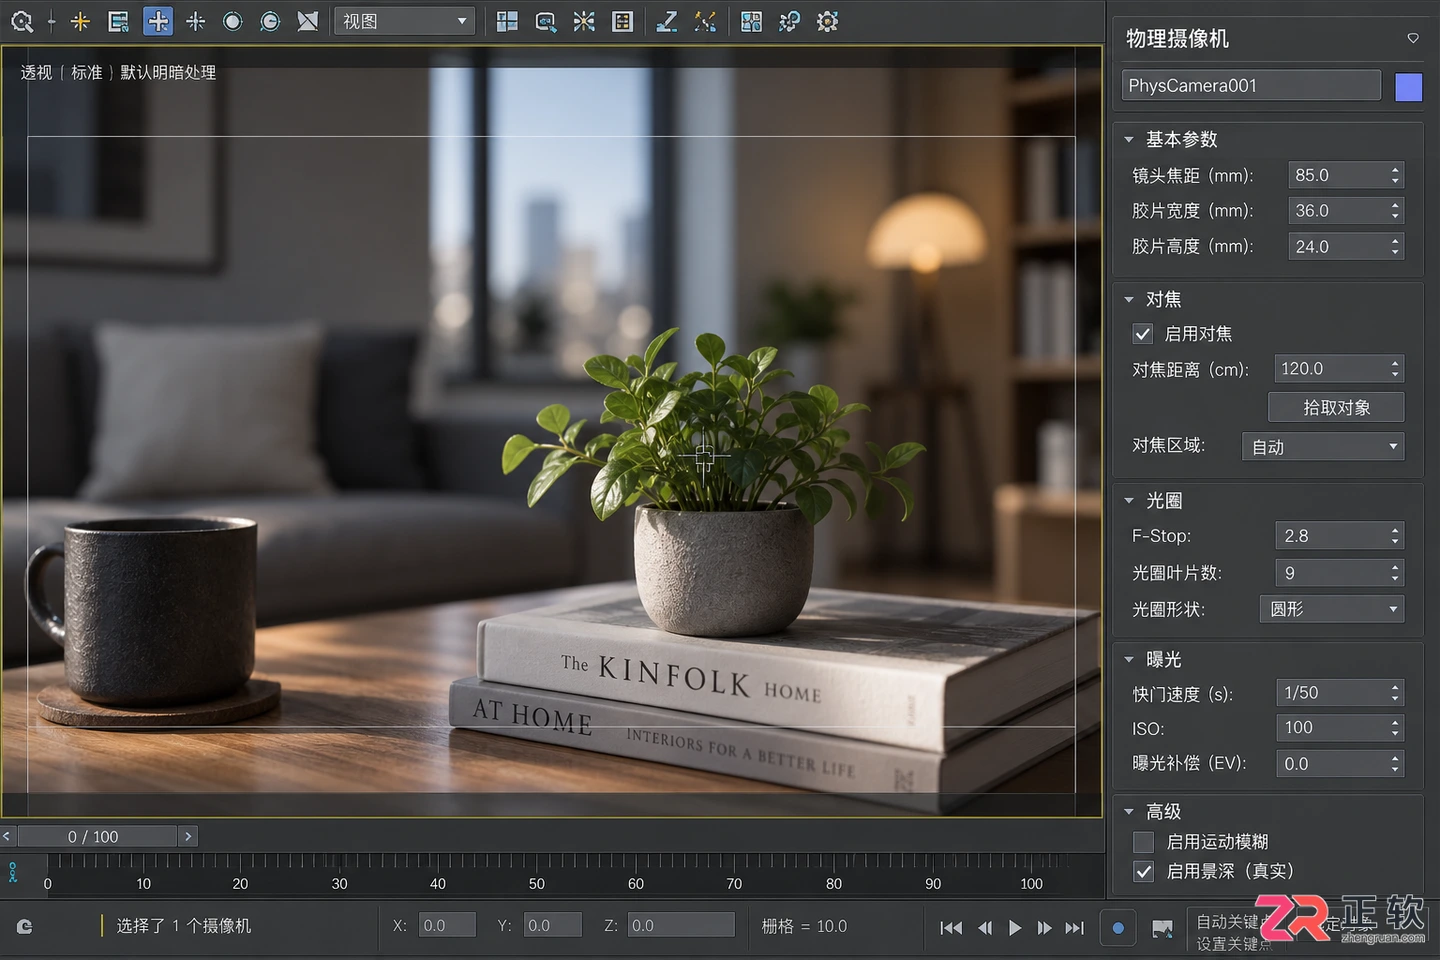
Task: Open the four-pane viewport layout icon
Action: click(508, 21)
